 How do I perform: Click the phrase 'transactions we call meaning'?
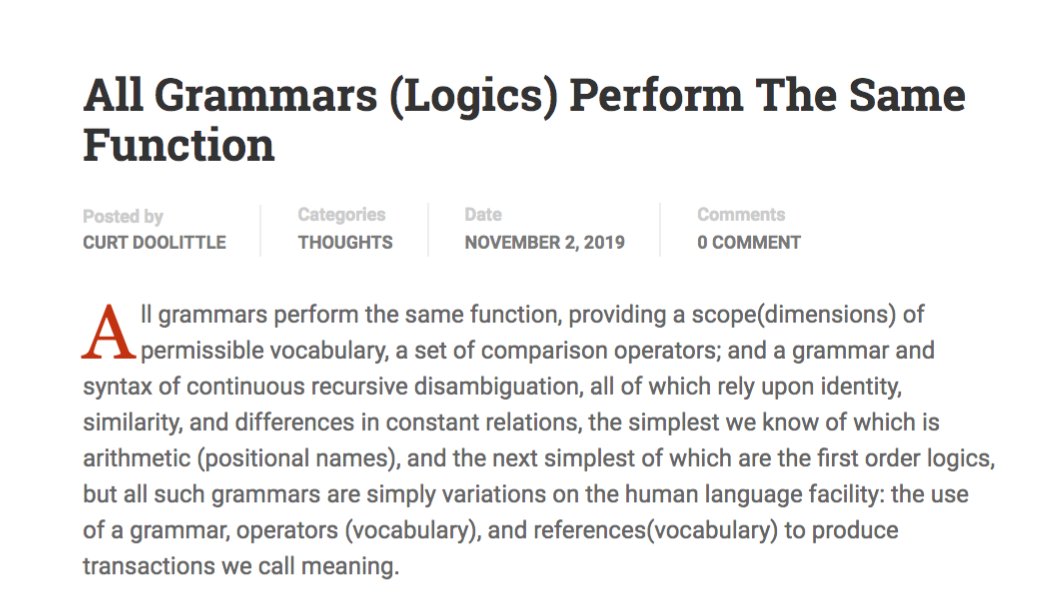coord(240,566)
